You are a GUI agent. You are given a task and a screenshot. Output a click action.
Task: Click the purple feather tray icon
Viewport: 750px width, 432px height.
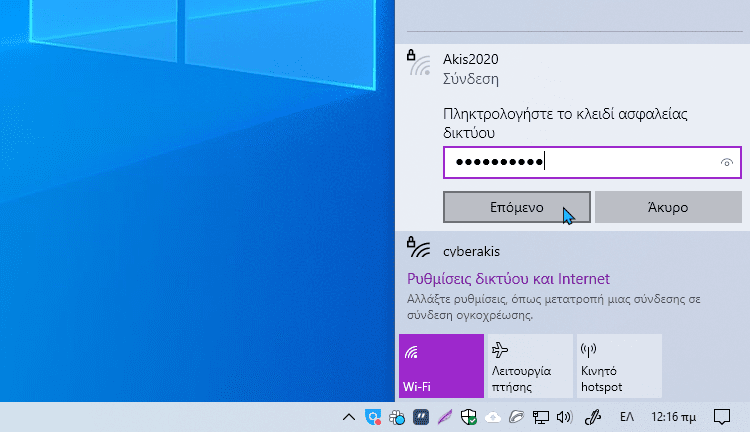click(445, 417)
